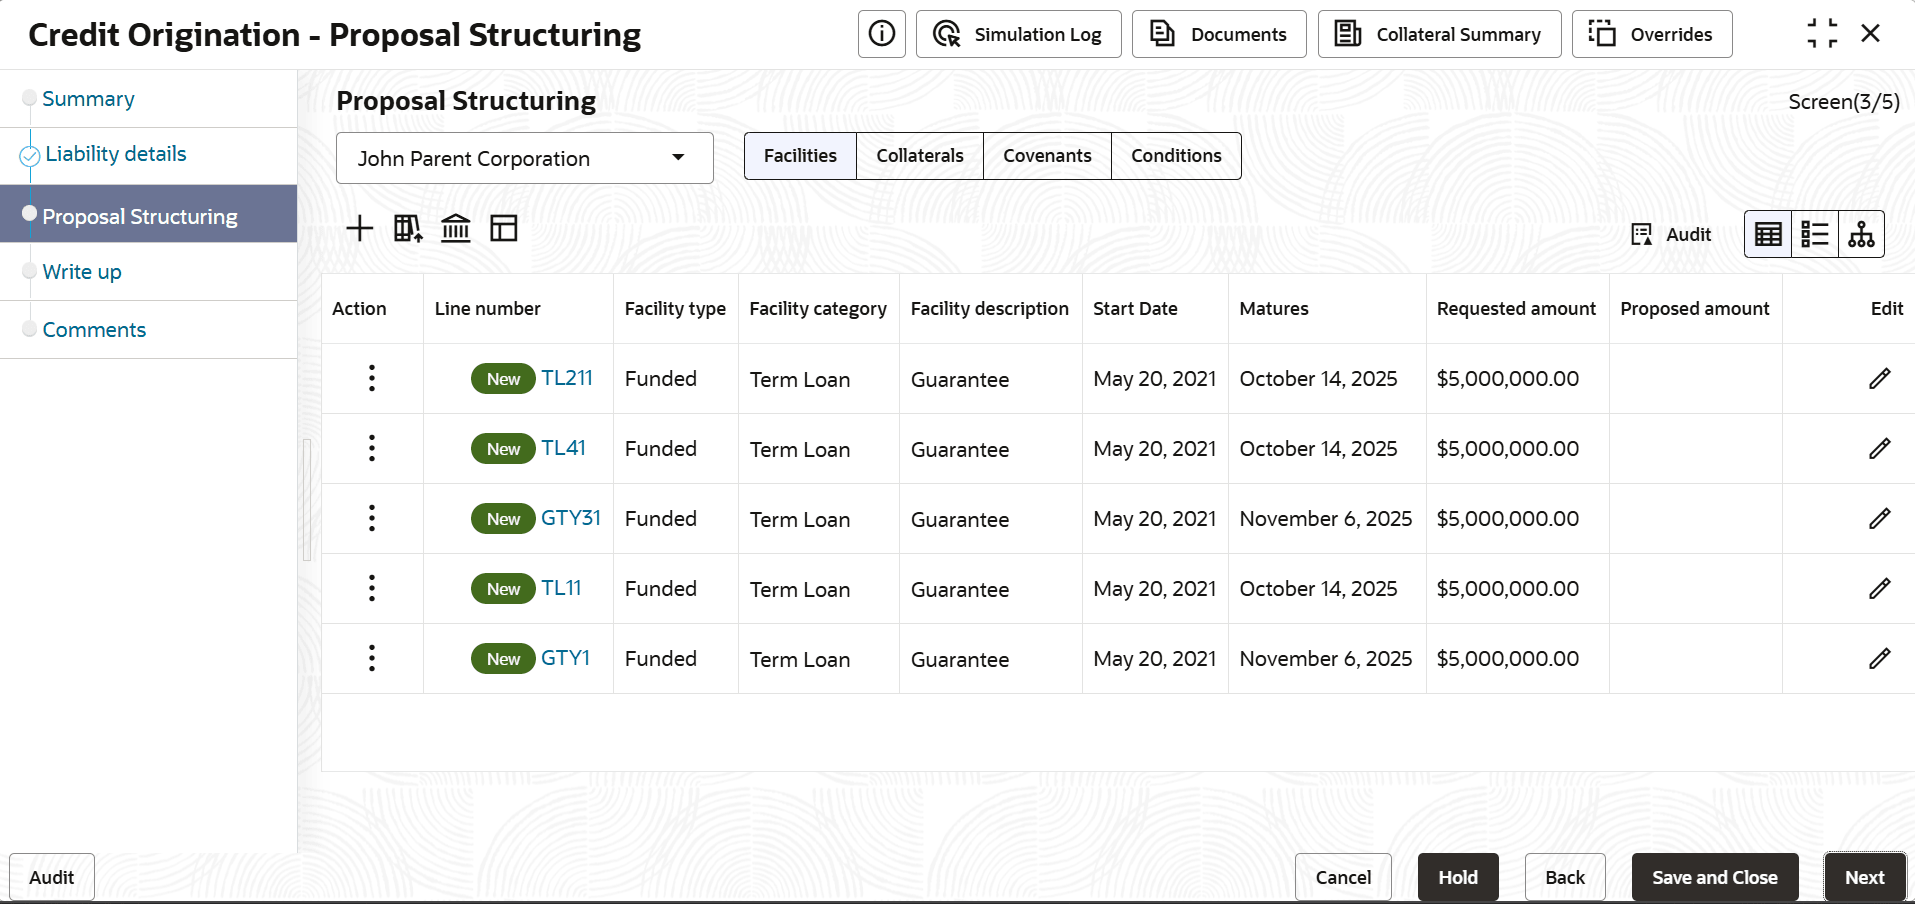Click the bank building toolbar icon
The image size is (1915, 904).
pos(456,229)
